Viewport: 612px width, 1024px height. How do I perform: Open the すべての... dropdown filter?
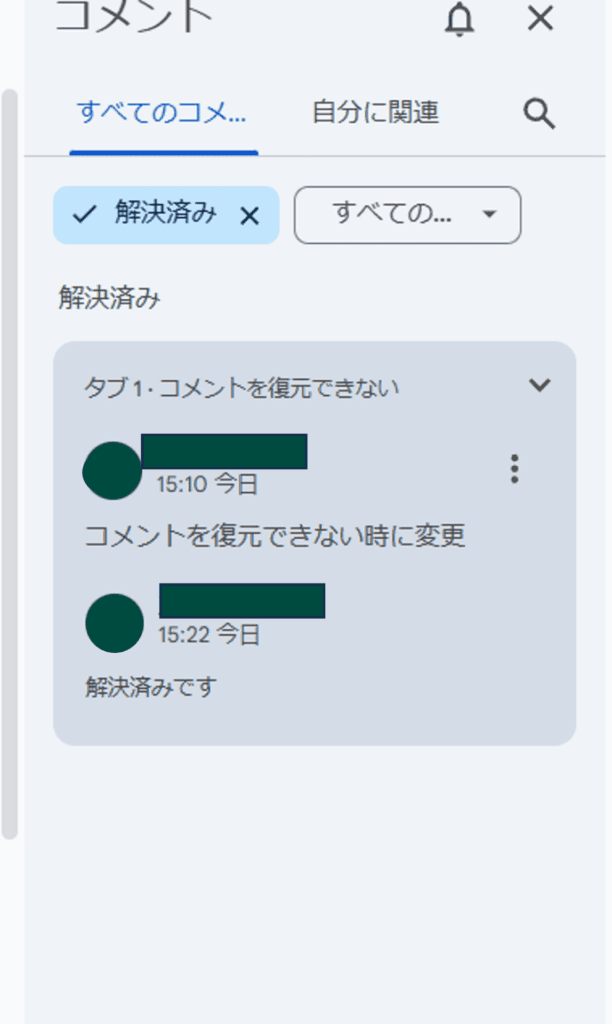coord(407,214)
